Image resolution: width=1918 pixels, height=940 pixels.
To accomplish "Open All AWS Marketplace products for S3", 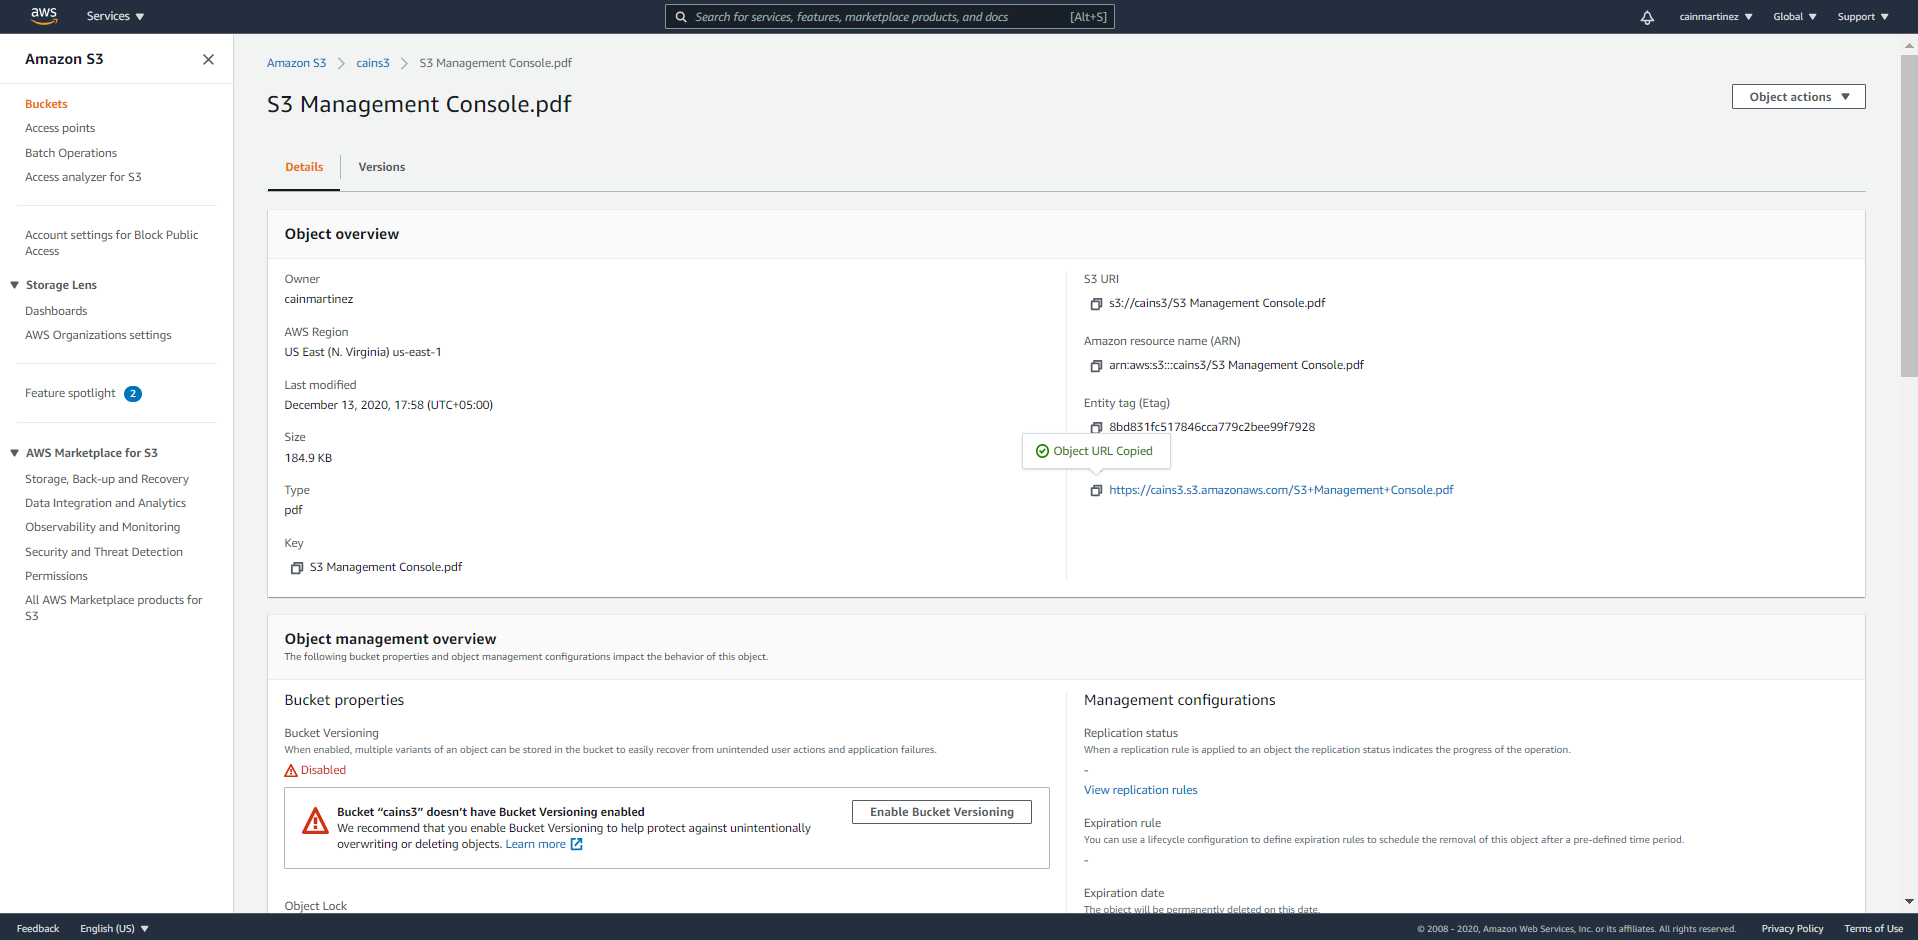I will tap(113, 608).
